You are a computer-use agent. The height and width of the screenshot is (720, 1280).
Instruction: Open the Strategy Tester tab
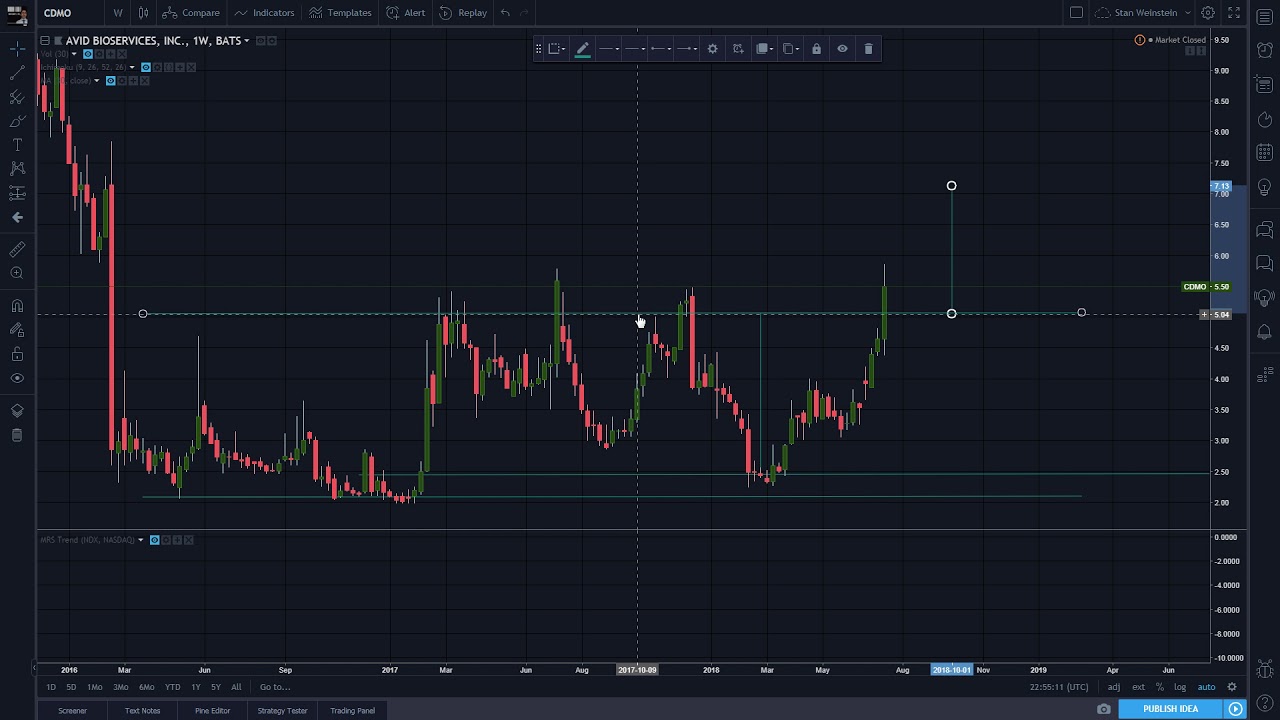point(282,710)
